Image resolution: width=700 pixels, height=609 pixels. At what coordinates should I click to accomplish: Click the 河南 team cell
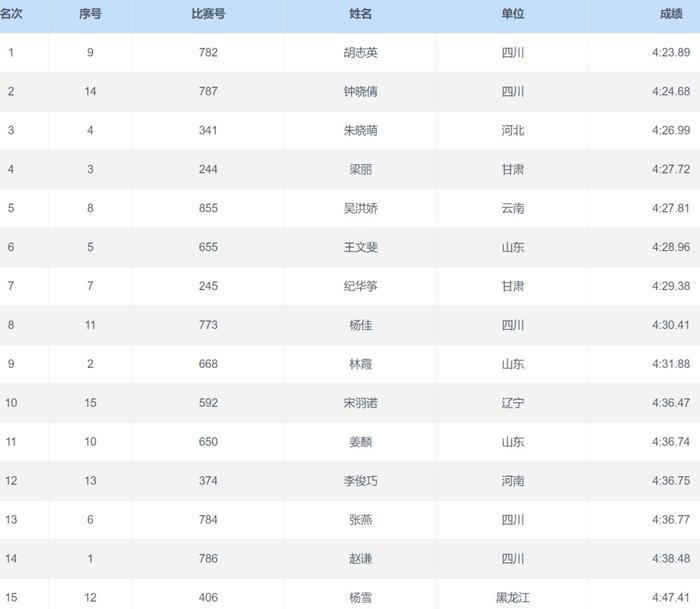tap(512, 480)
